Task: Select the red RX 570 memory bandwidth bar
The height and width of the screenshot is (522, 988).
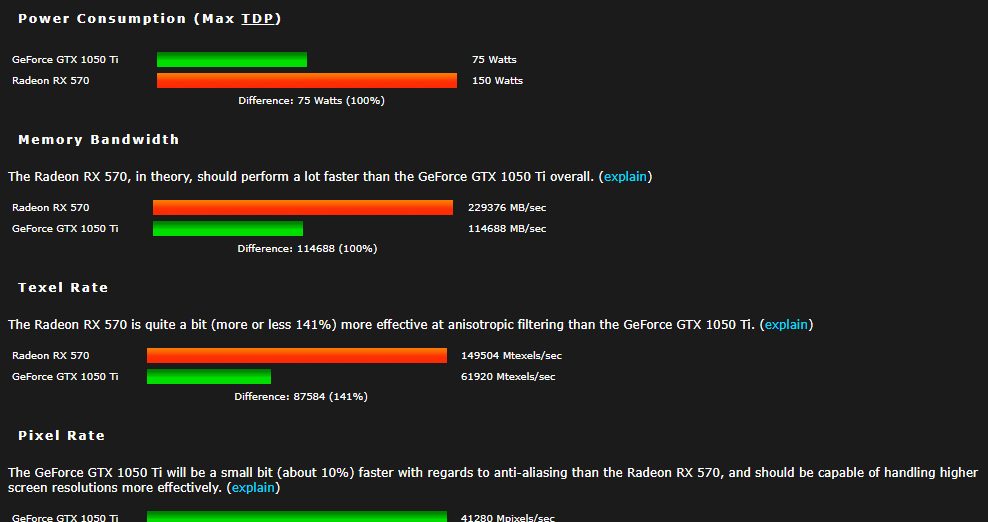Action: pos(303,208)
